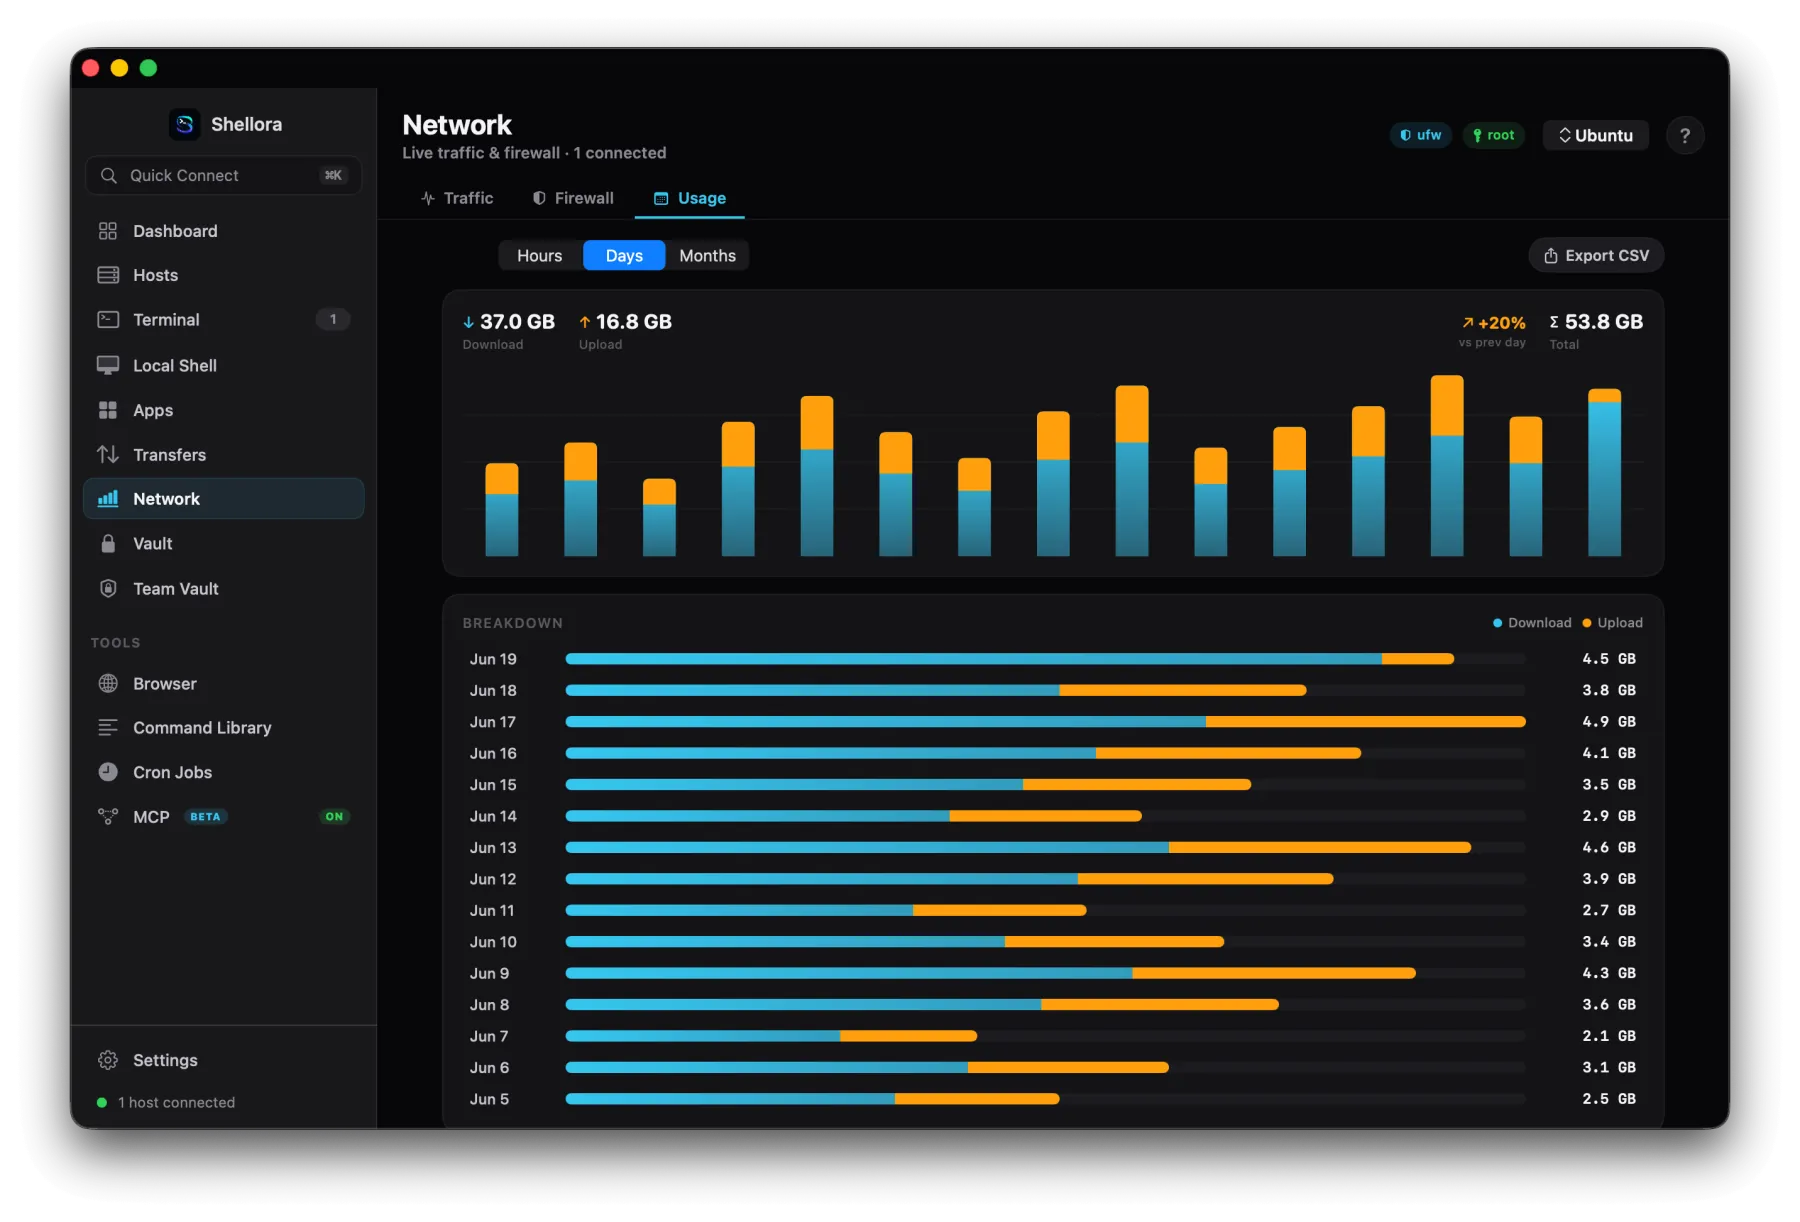This screenshot has height=1222, width=1800.
Task: Toggle the MCP ON switch
Action: [334, 817]
